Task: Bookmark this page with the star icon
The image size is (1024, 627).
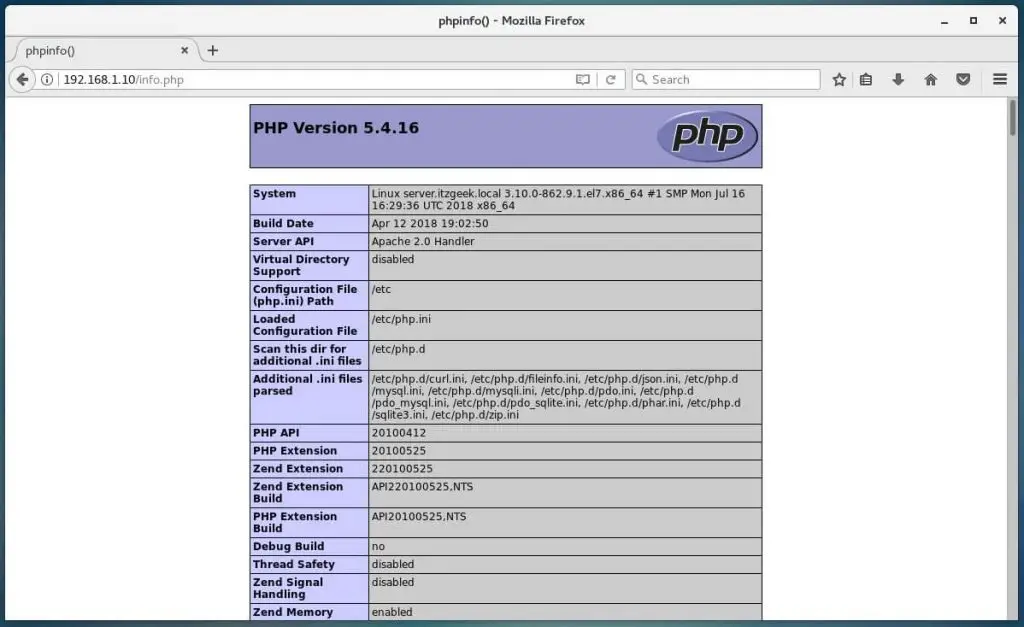Action: pos(839,80)
